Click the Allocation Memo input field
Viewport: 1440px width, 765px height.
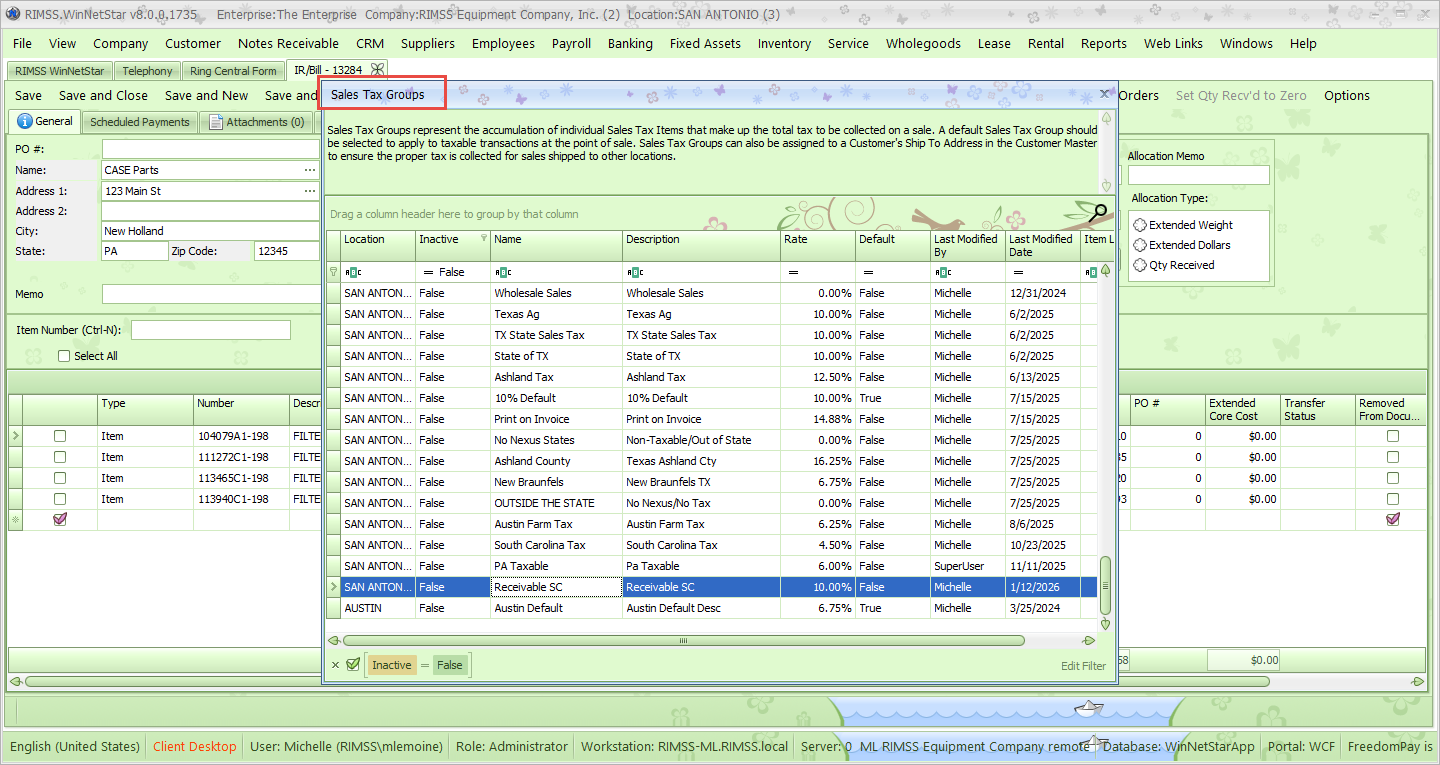[x=1198, y=175]
